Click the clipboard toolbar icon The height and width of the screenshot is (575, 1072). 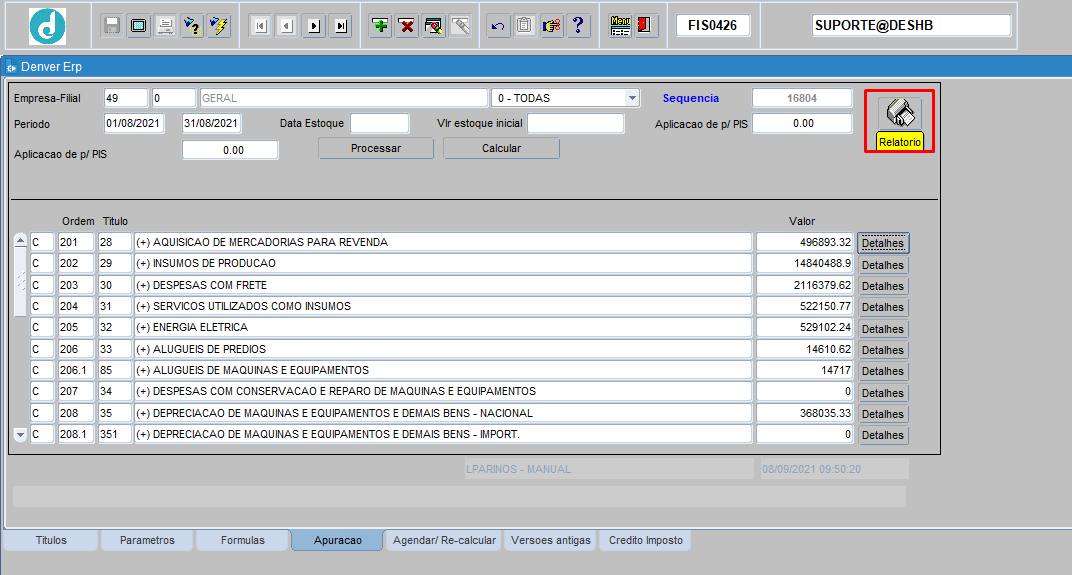[x=524, y=26]
